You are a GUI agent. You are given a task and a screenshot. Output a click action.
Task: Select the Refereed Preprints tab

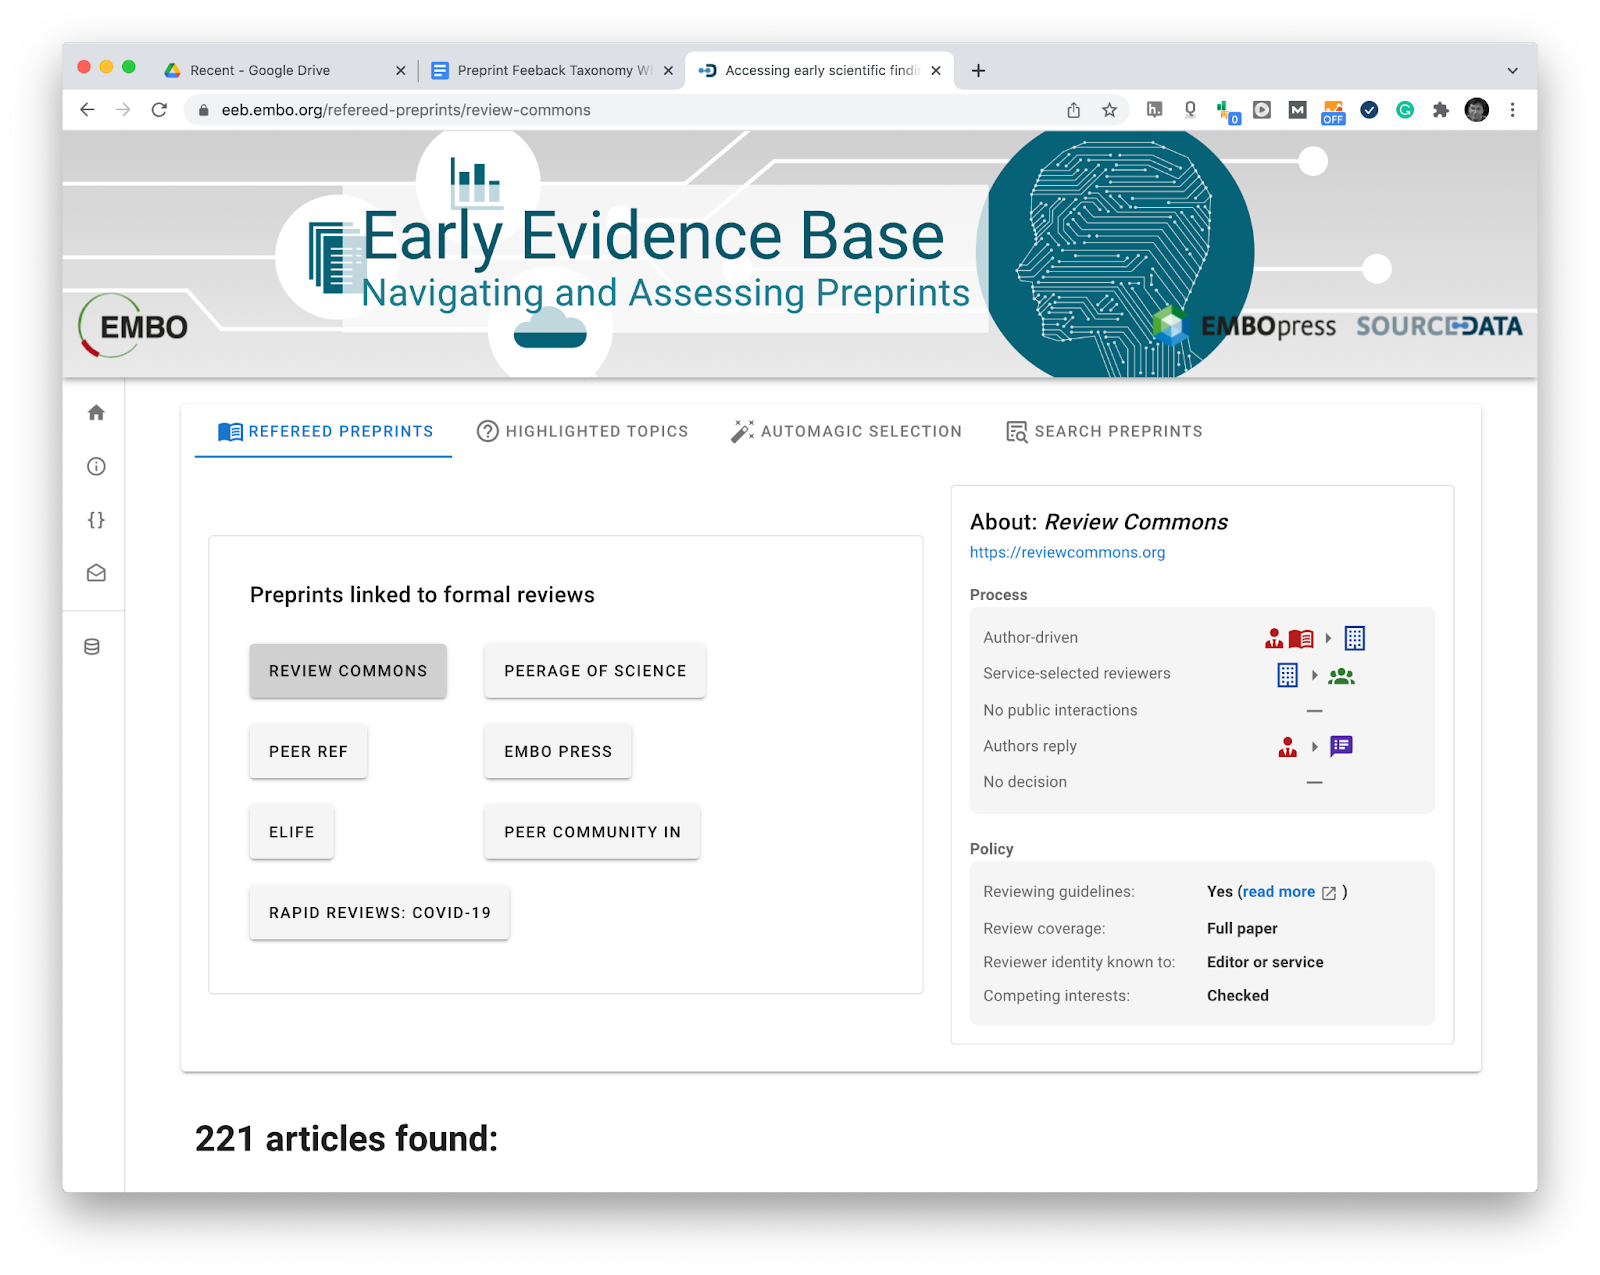coord(324,431)
